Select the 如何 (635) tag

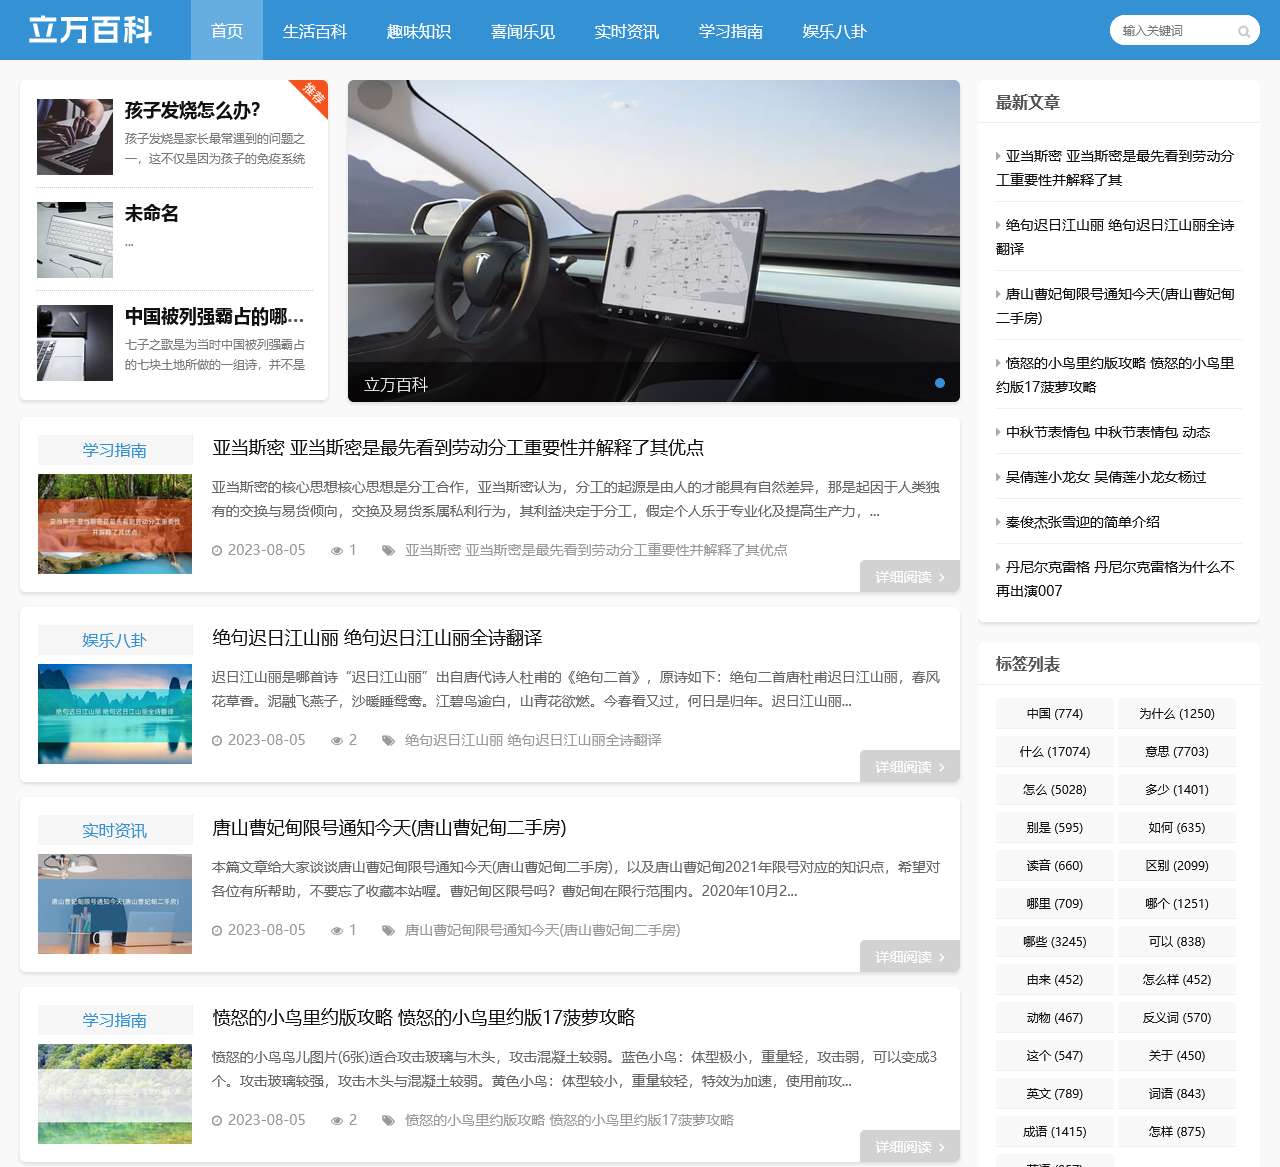(1177, 828)
